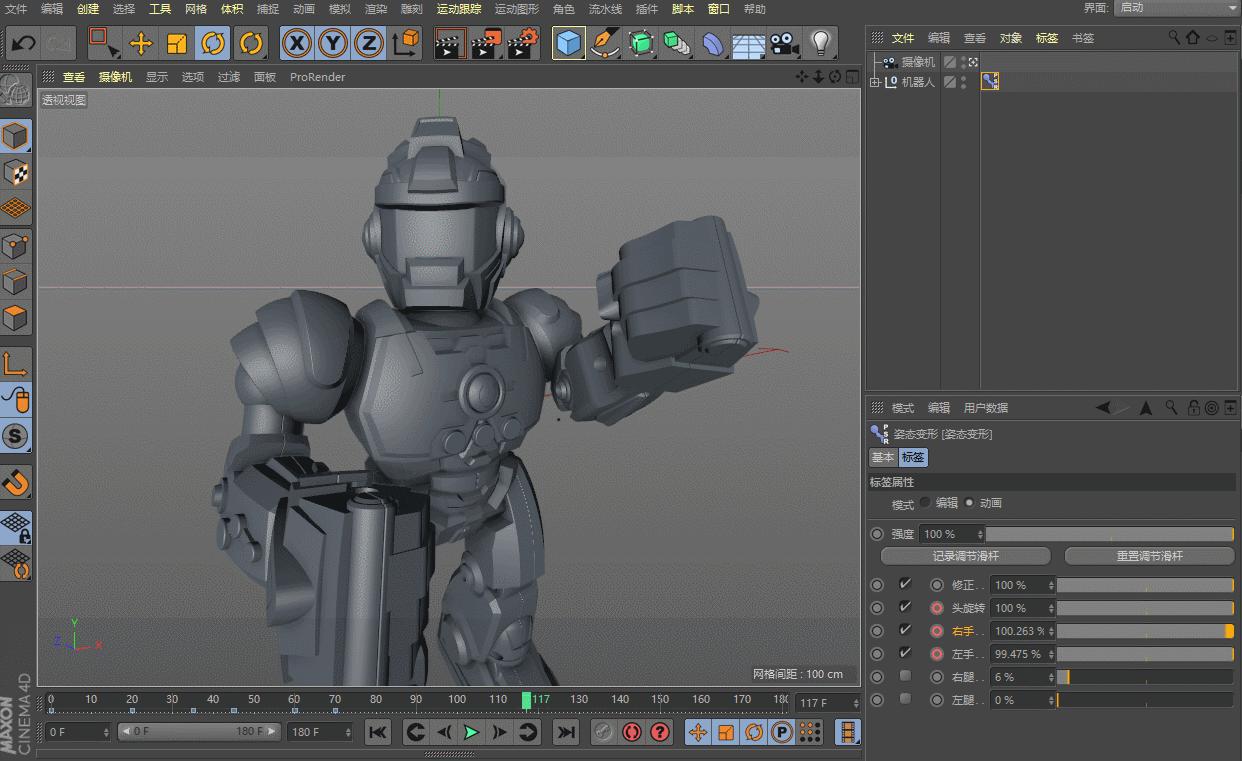
Task: Expand the 机器人 object hierarchy
Action: (x=874, y=81)
